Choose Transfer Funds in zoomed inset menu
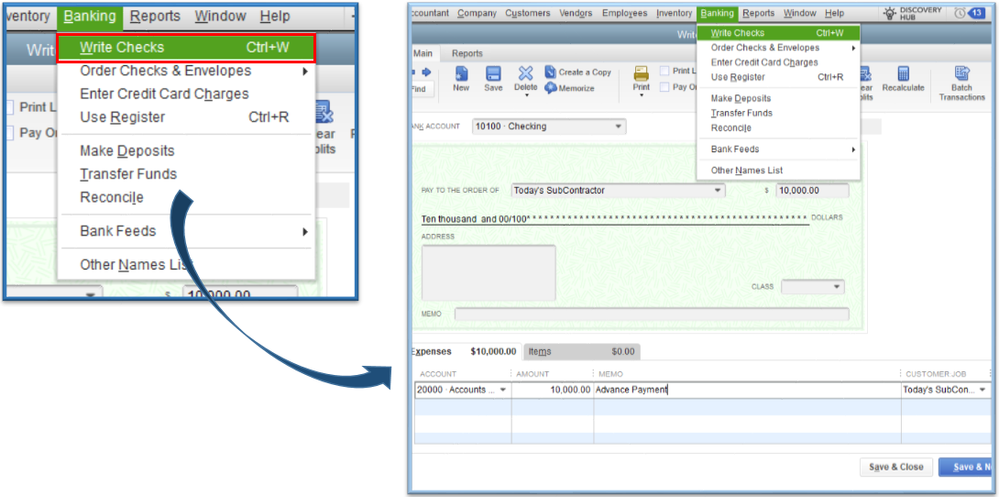The image size is (999, 497). coord(128,174)
